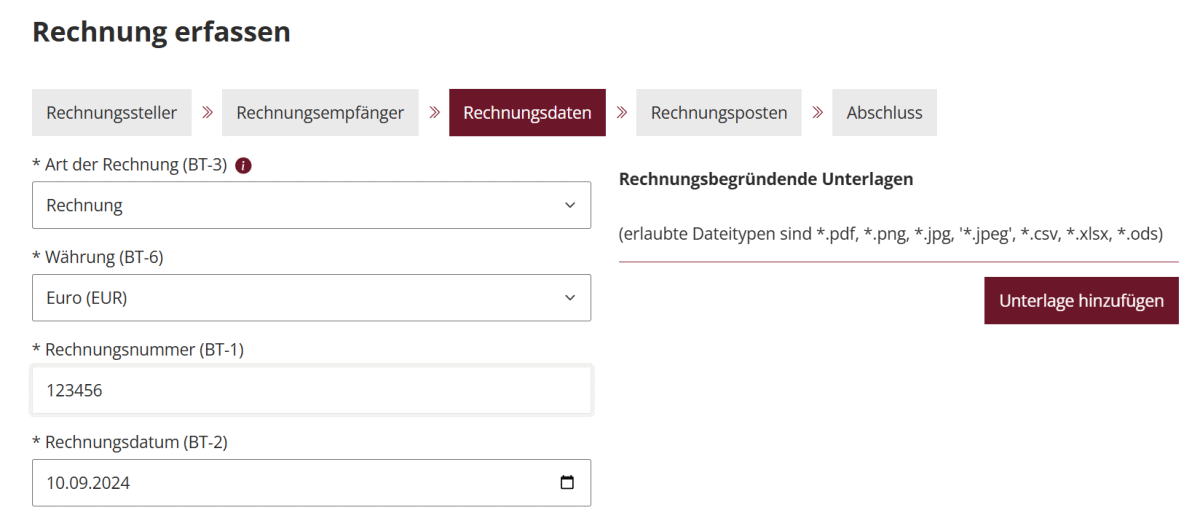Click into the date text 10.09.2024
Viewport: 1200px width, 521px height.
pos(88,483)
